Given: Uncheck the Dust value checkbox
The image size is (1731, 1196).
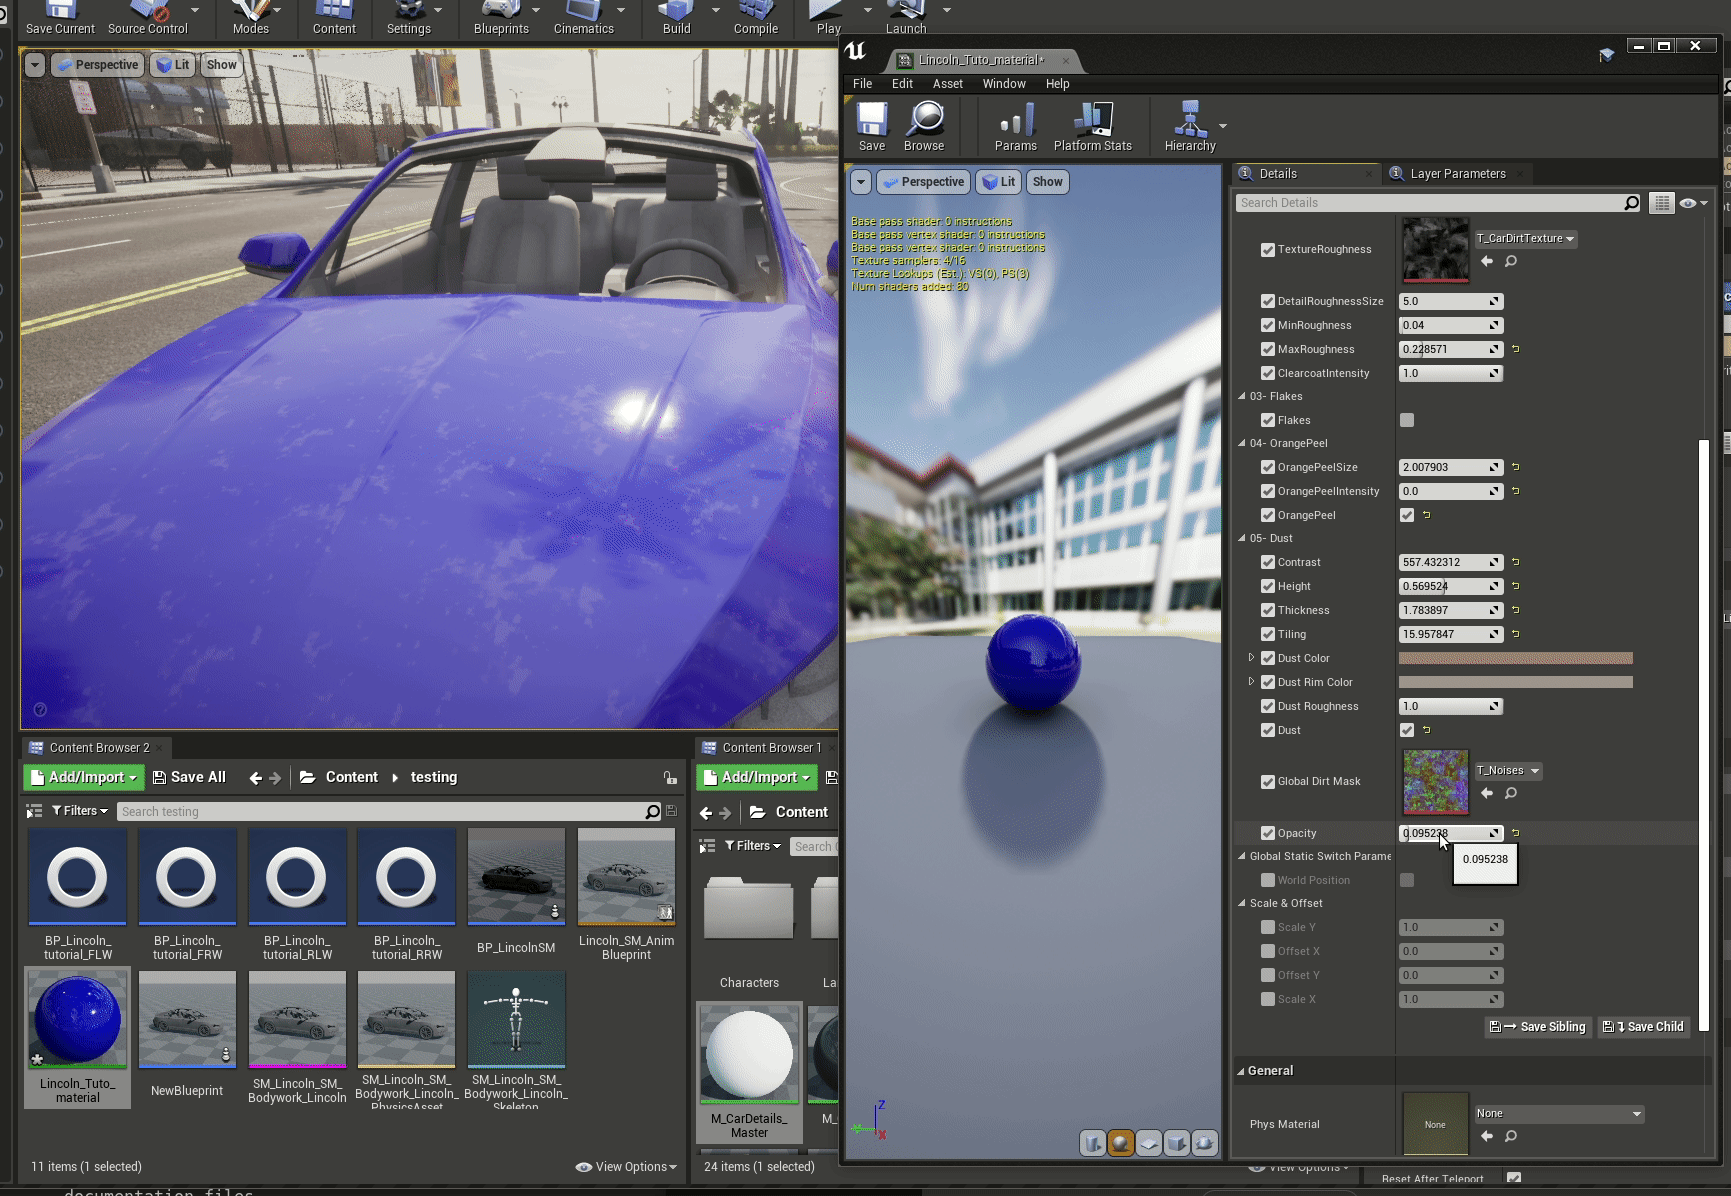Looking at the screenshot, I should click(x=1407, y=730).
